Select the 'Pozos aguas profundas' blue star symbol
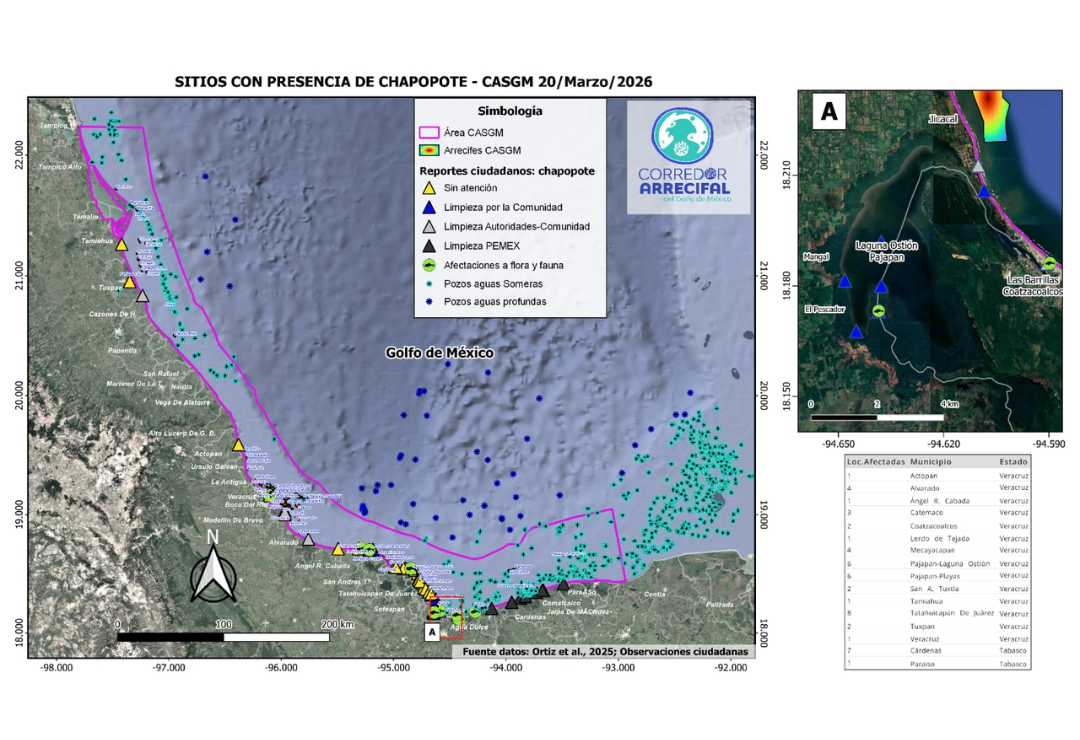 coord(431,303)
